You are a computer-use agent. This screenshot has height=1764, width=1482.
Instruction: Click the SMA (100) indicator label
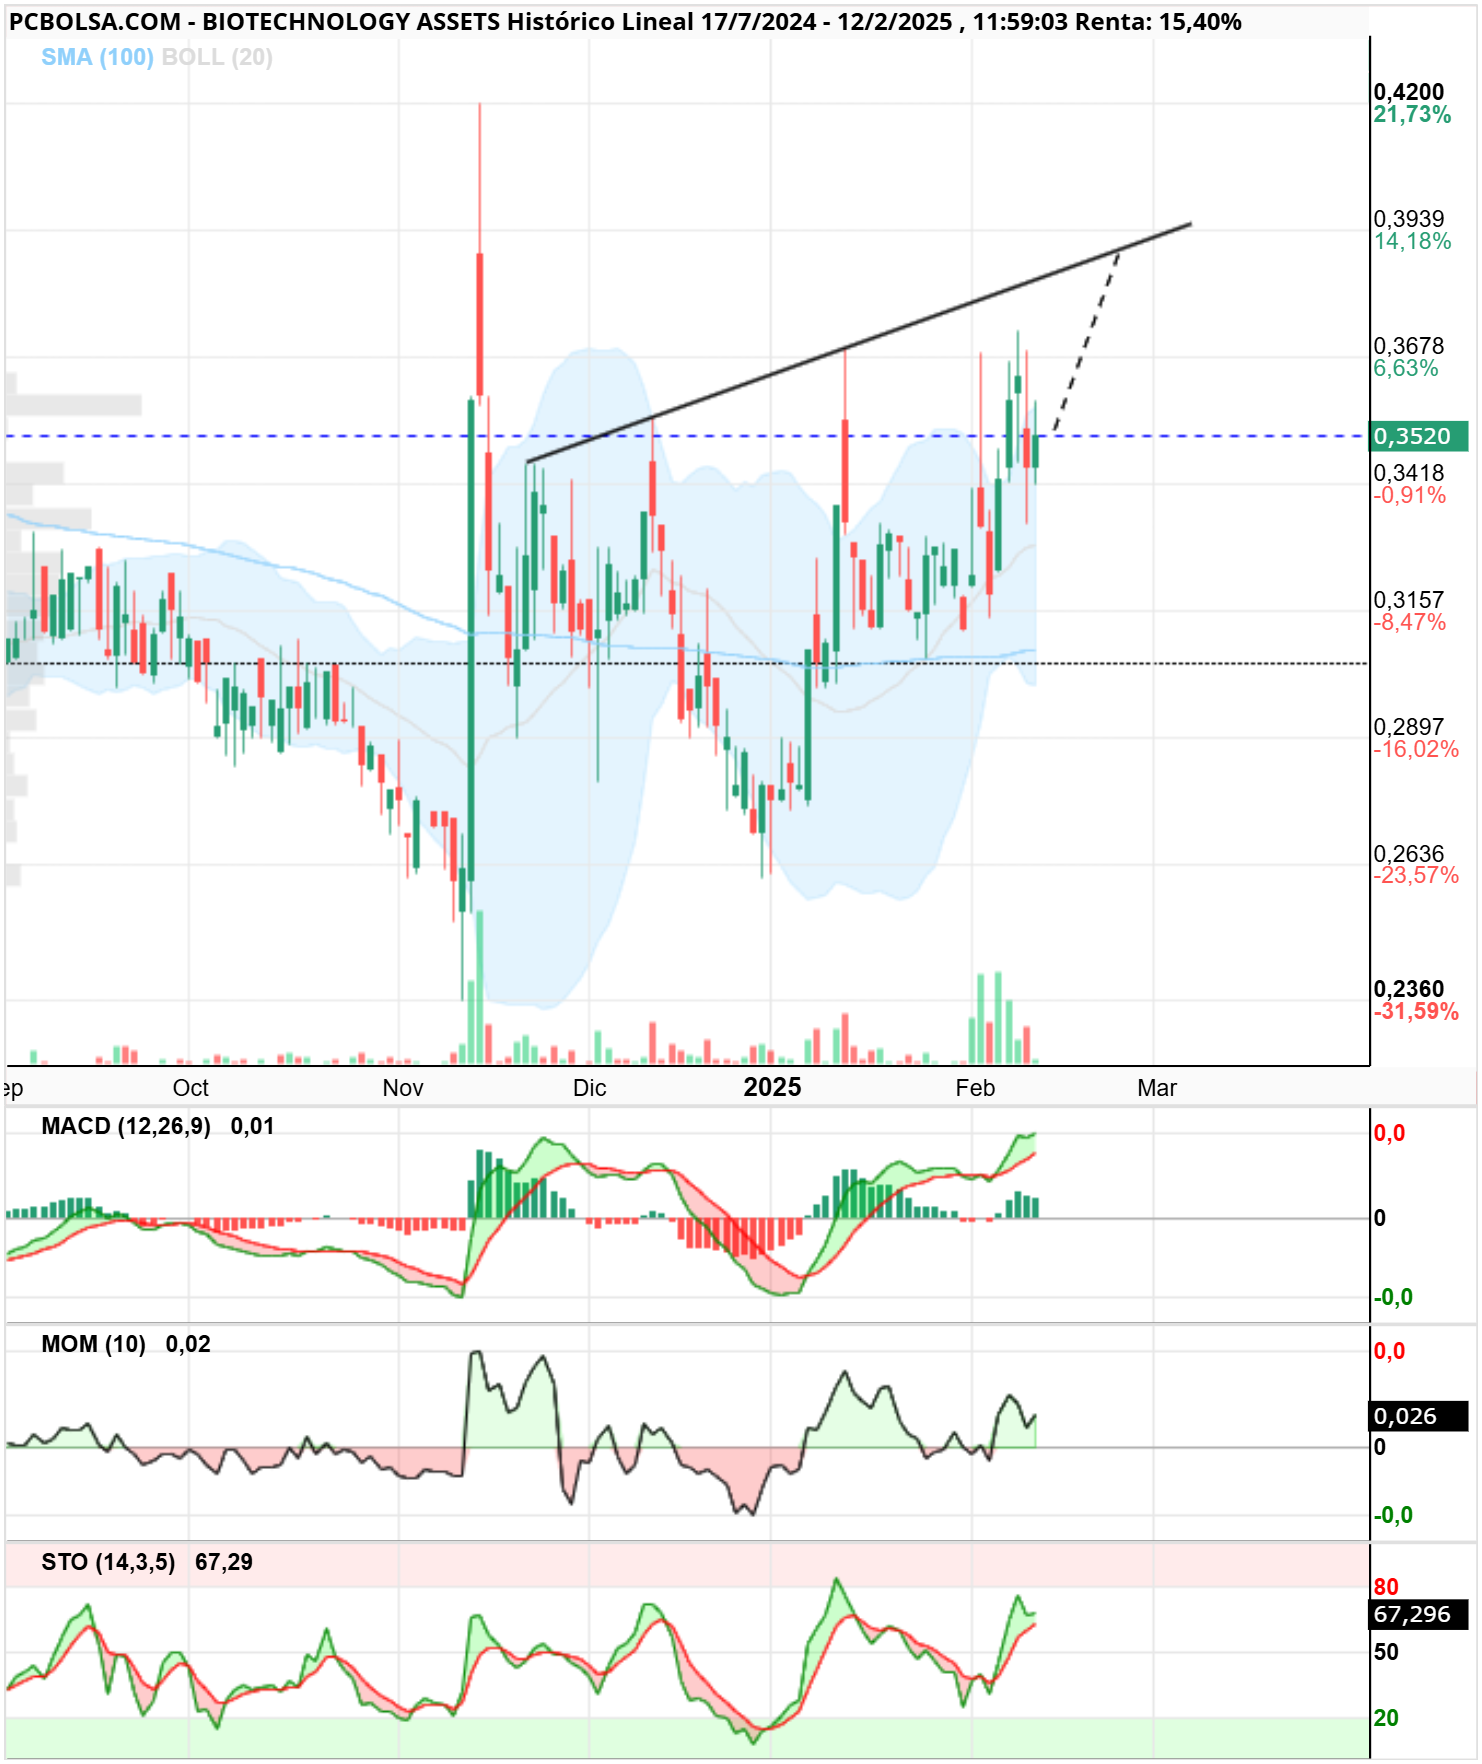[x=97, y=57]
